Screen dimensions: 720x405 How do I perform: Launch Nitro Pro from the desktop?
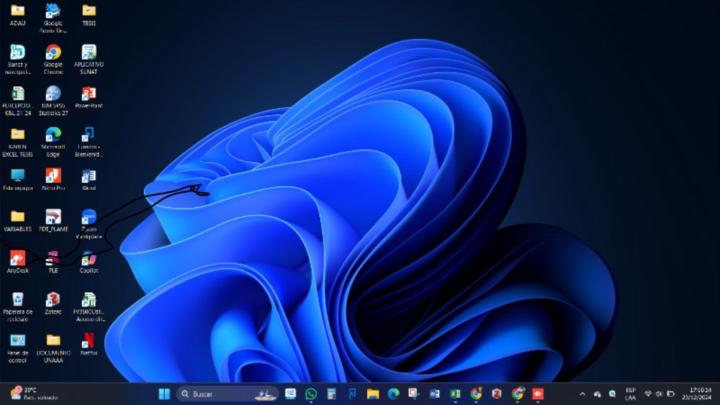click(x=53, y=180)
